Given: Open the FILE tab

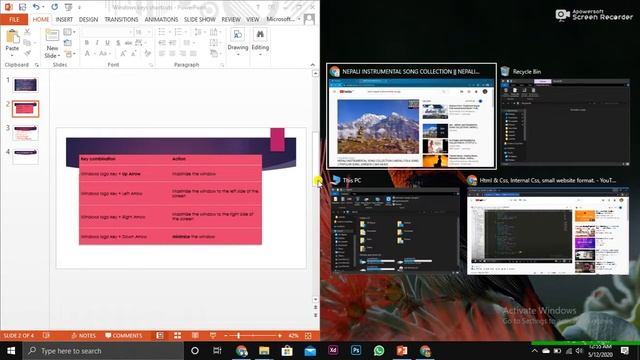Looking at the screenshot, I should (x=14, y=19).
